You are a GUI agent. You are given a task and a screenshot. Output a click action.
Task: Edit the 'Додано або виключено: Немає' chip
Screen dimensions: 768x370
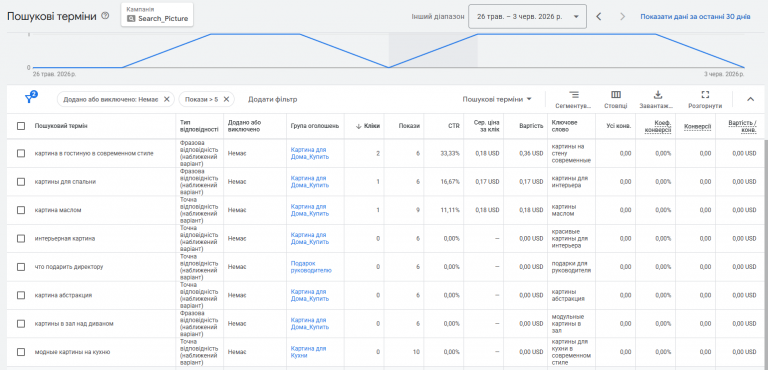111,99
